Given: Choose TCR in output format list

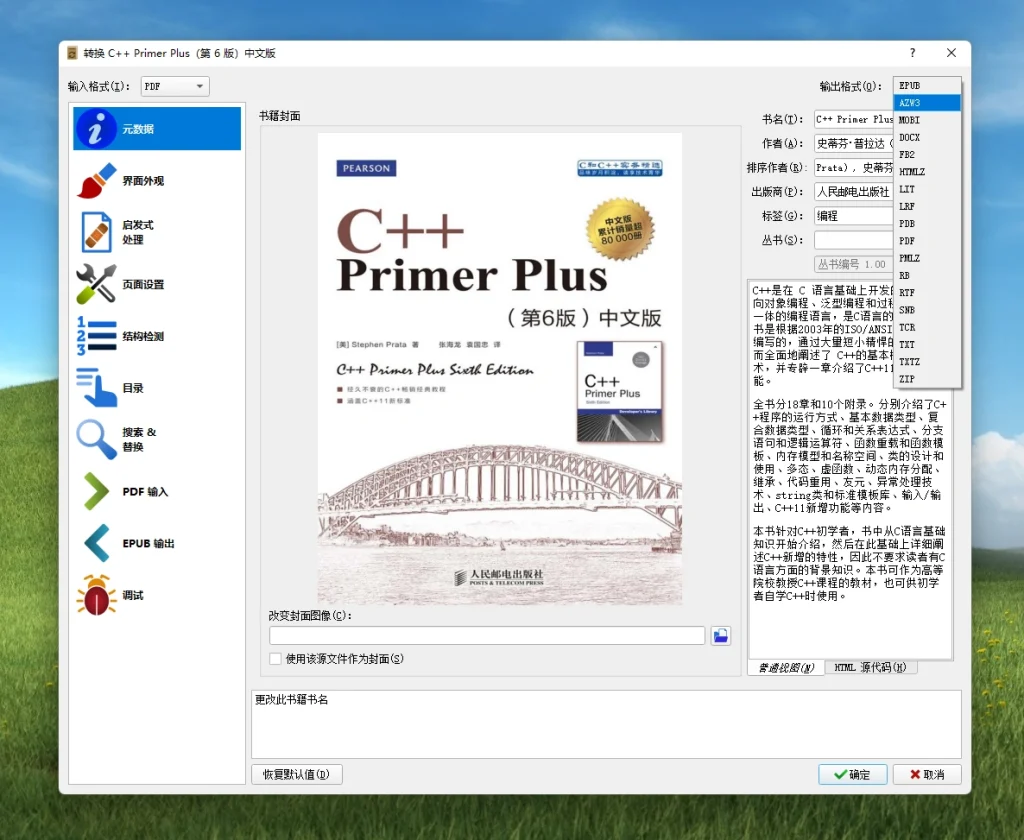Looking at the screenshot, I should (927, 327).
